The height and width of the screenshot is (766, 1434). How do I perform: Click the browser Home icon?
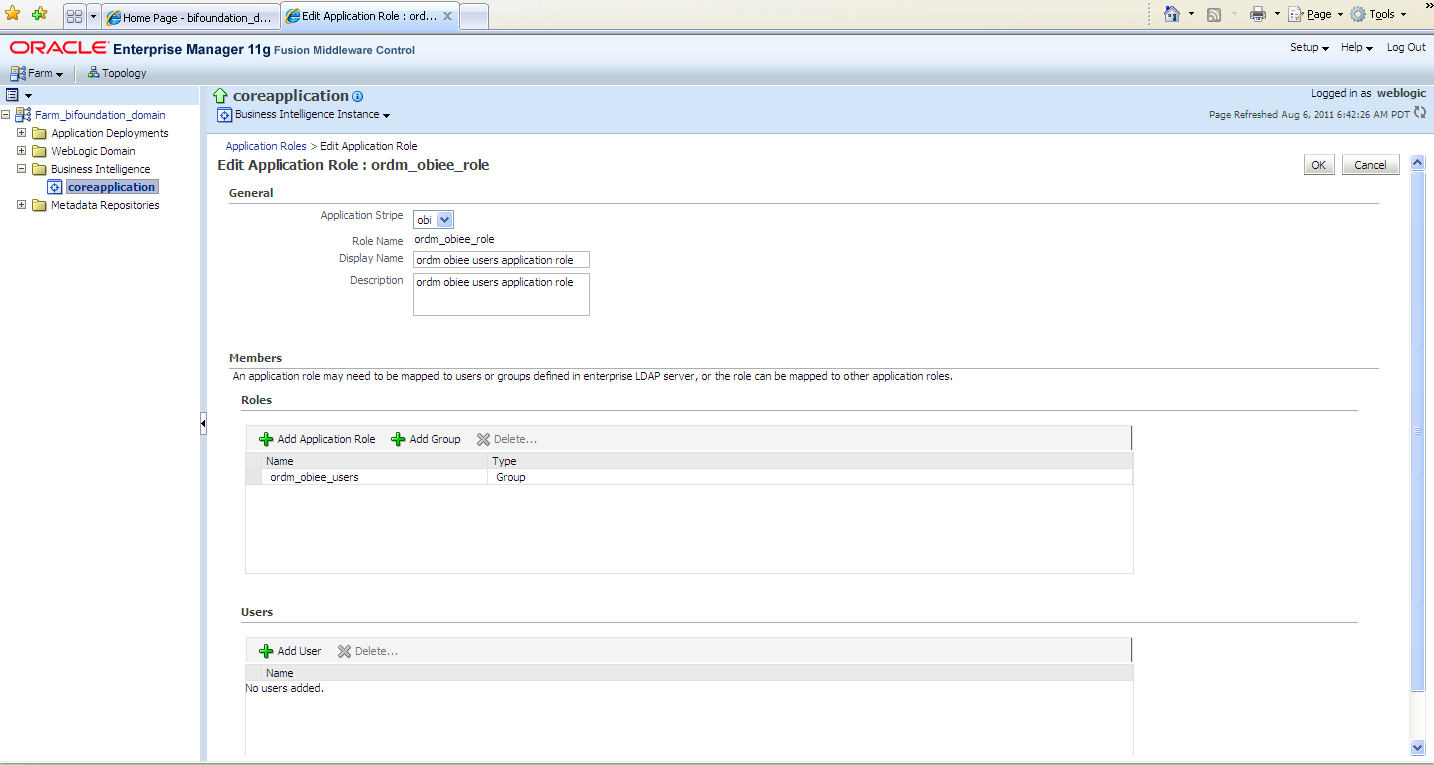point(1172,14)
